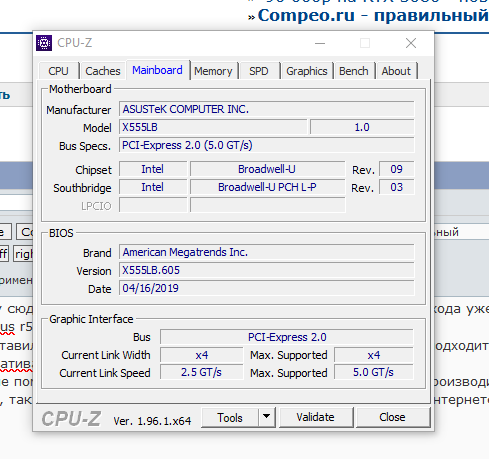
Task: Click the Chipset name Broadwell-U
Action: (267, 169)
